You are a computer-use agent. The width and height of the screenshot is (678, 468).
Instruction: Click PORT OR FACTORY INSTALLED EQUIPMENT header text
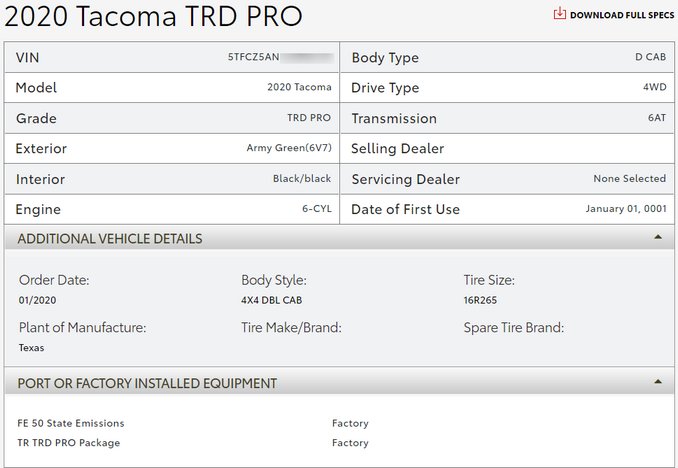147,383
